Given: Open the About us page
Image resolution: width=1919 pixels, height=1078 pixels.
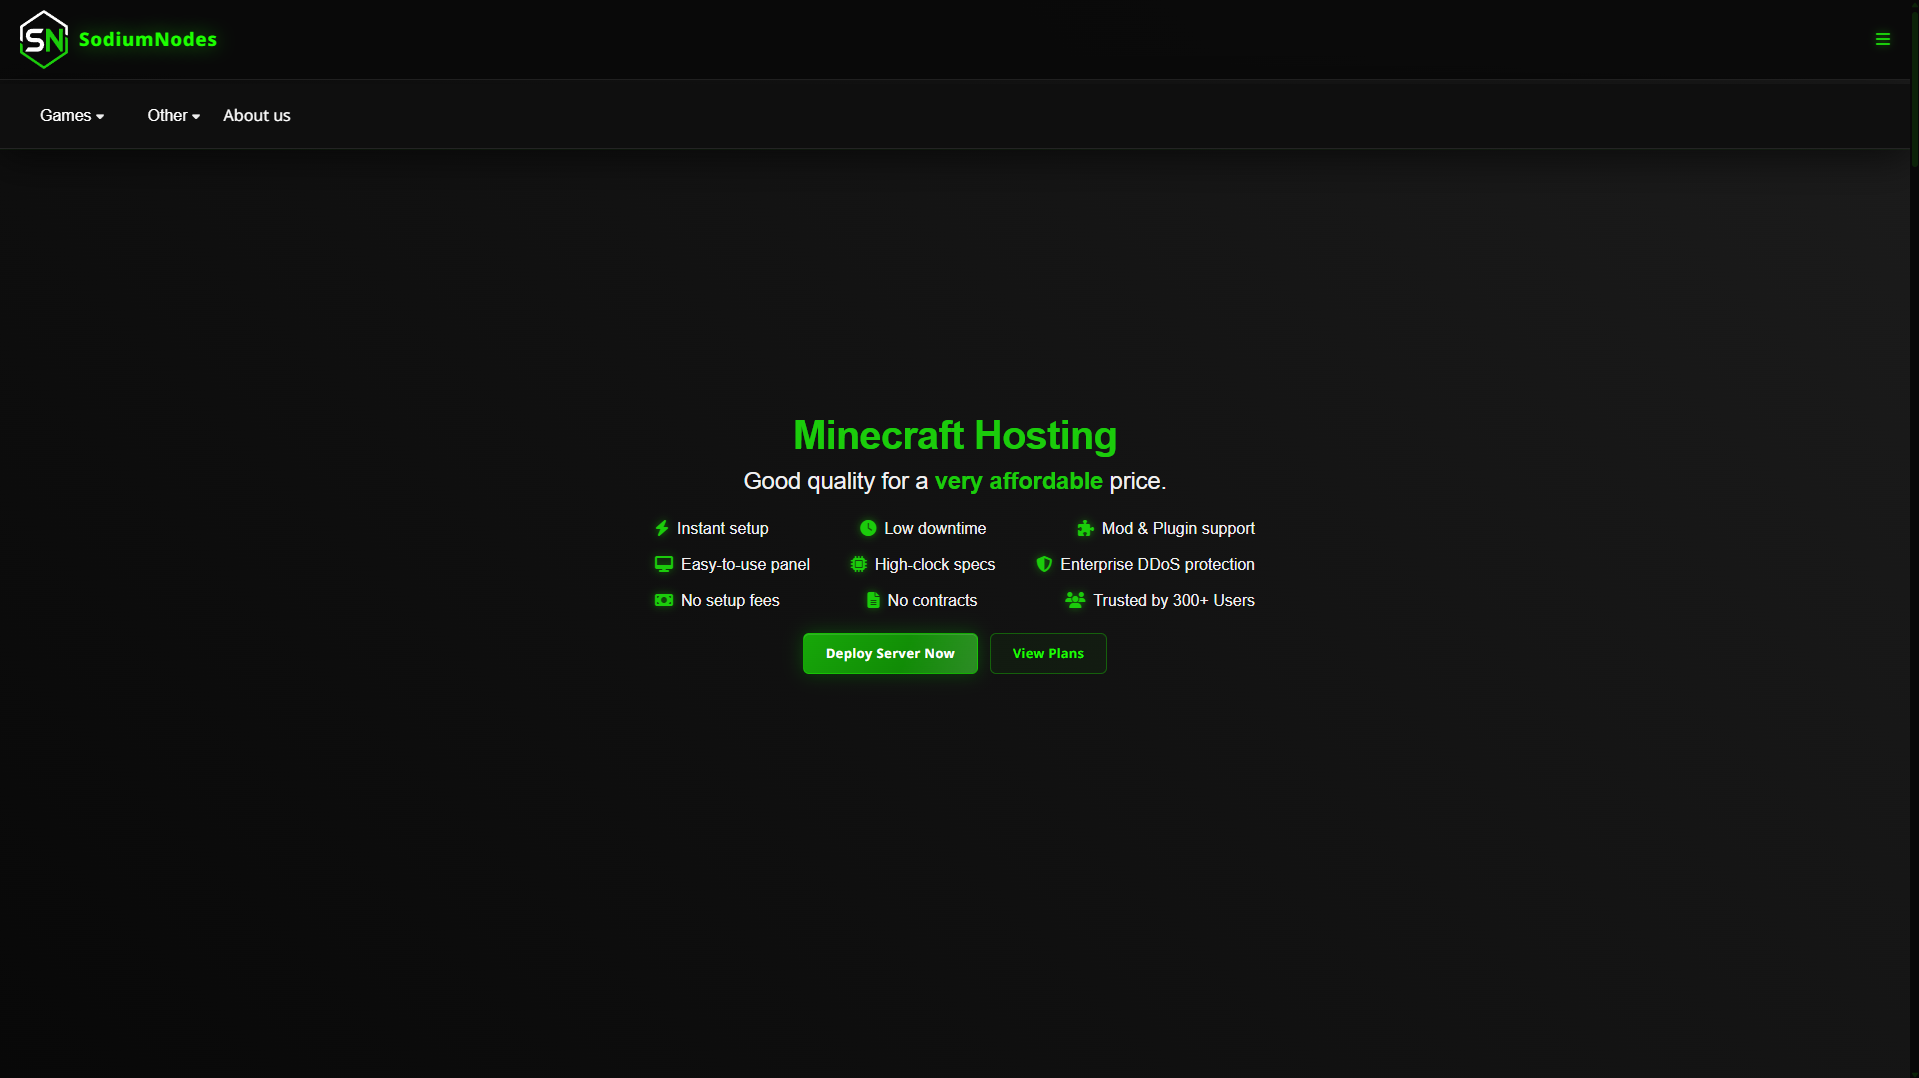Looking at the screenshot, I should click(x=257, y=115).
